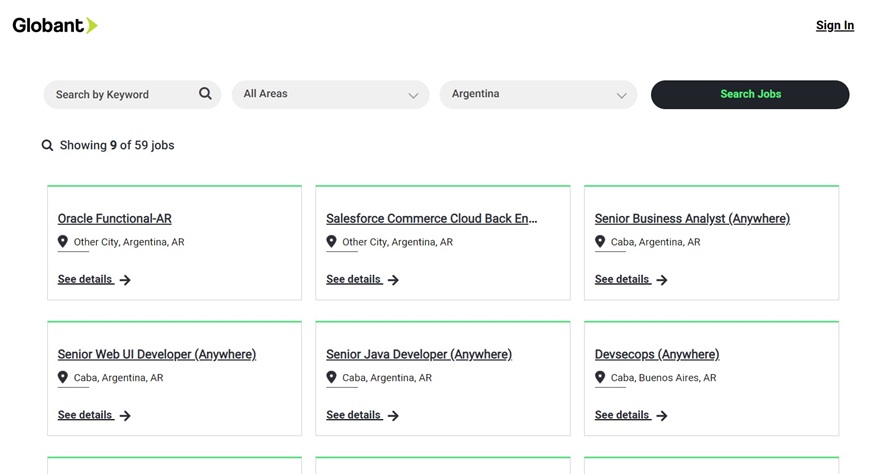Click 'Caba, Argentina, AR' under Senior Business Analyst
The height and width of the screenshot is (474, 880).
coord(656,242)
